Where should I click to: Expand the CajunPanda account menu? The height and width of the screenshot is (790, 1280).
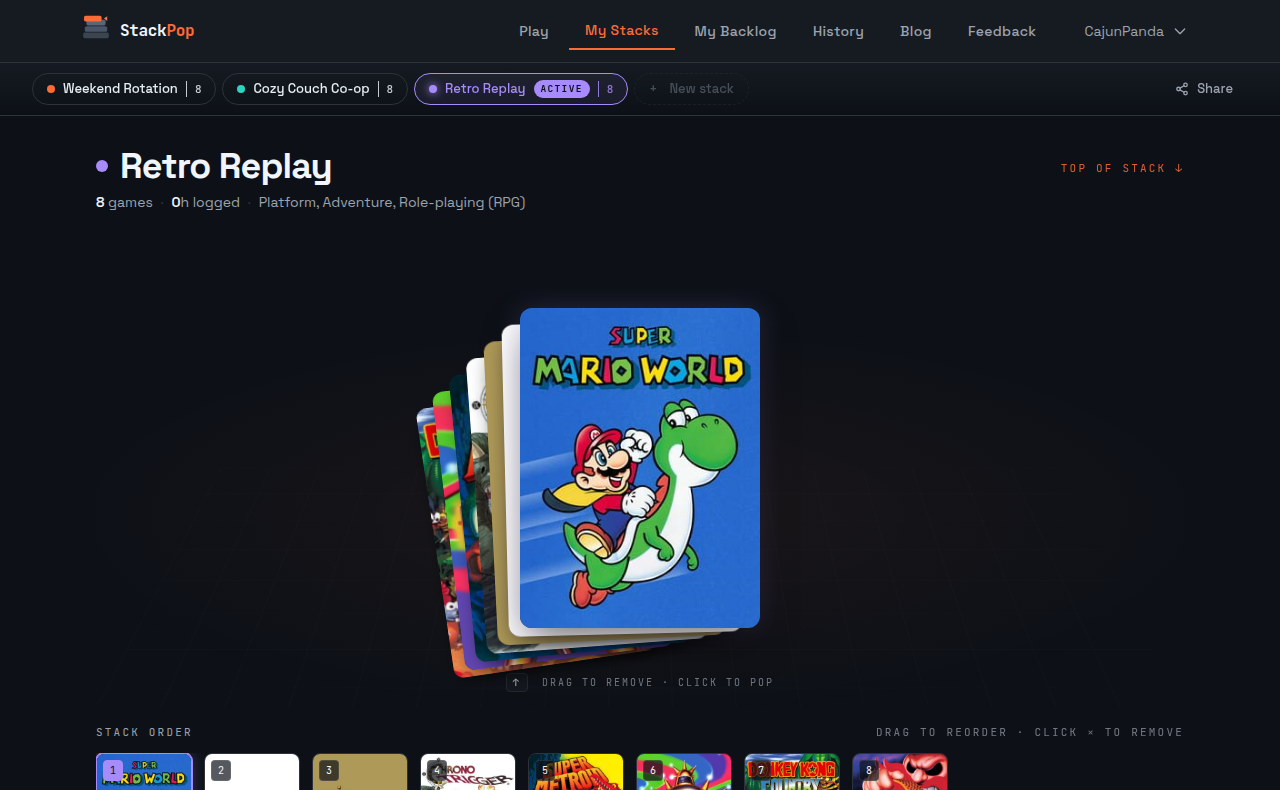[x=1135, y=31]
